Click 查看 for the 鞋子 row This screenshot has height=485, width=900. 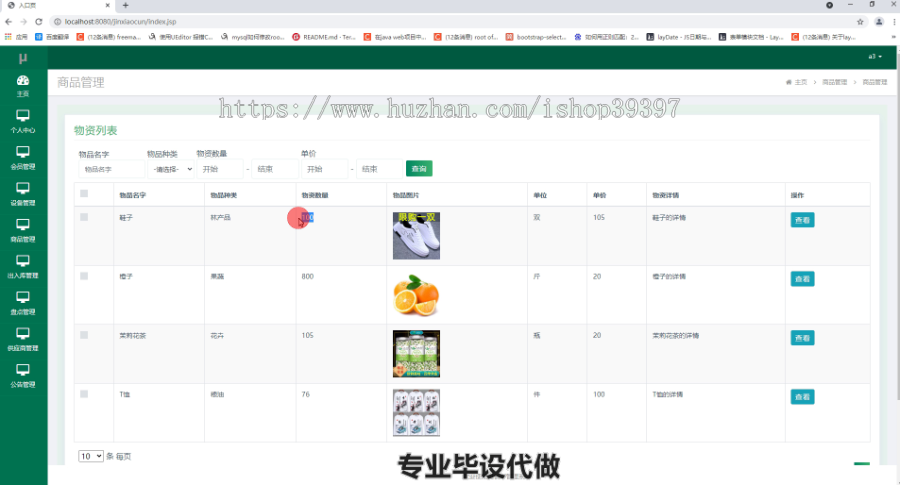[x=802, y=220]
